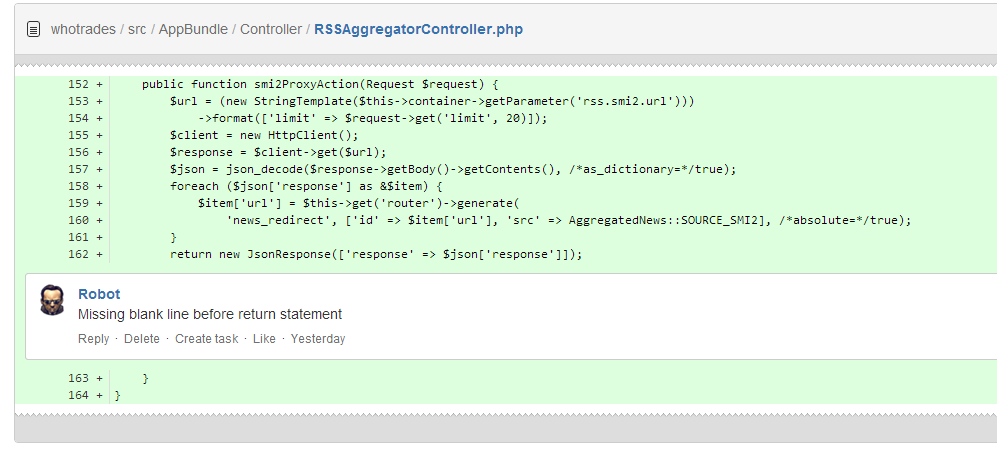Delete the Robot comment

[142, 339]
